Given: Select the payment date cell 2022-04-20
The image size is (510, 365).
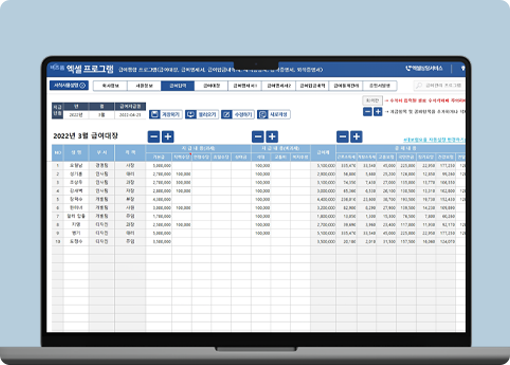Looking at the screenshot, I should click(x=130, y=115).
